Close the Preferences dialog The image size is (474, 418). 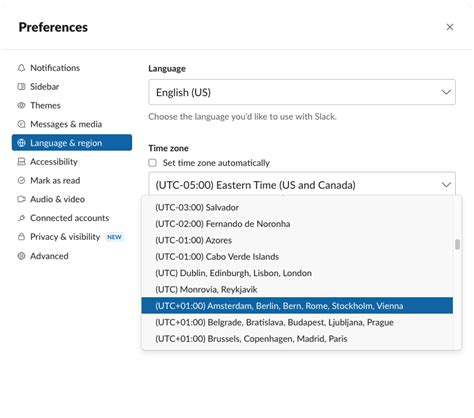click(450, 27)
